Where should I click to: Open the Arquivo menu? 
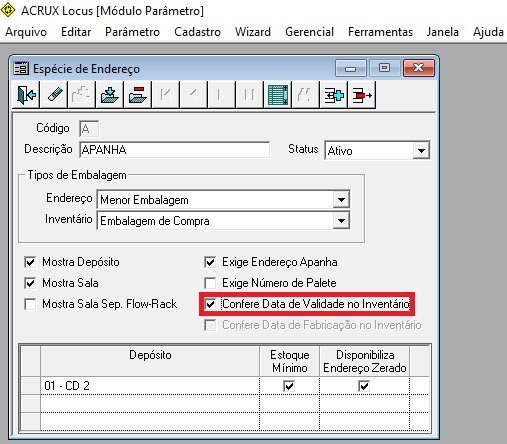click(x=26, y=32)
